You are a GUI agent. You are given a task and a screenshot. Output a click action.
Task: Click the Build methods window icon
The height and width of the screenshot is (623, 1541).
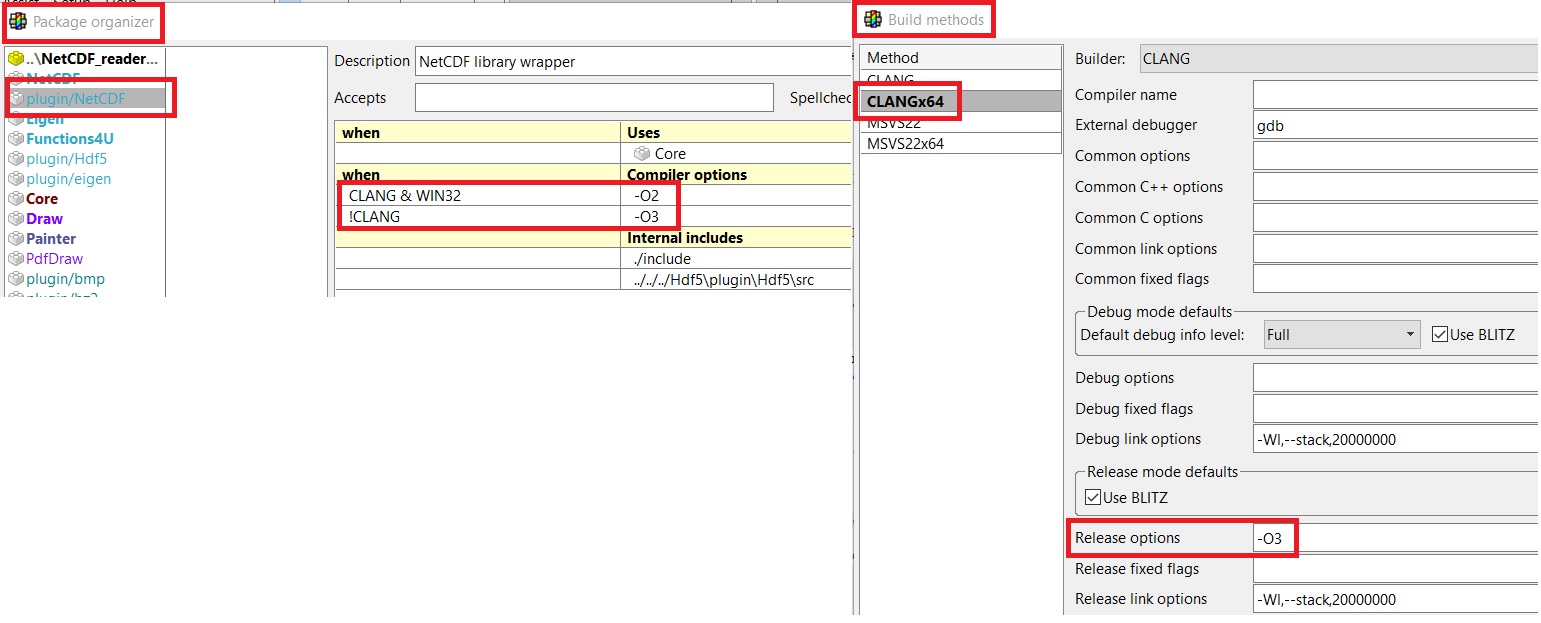pos(873,20)
